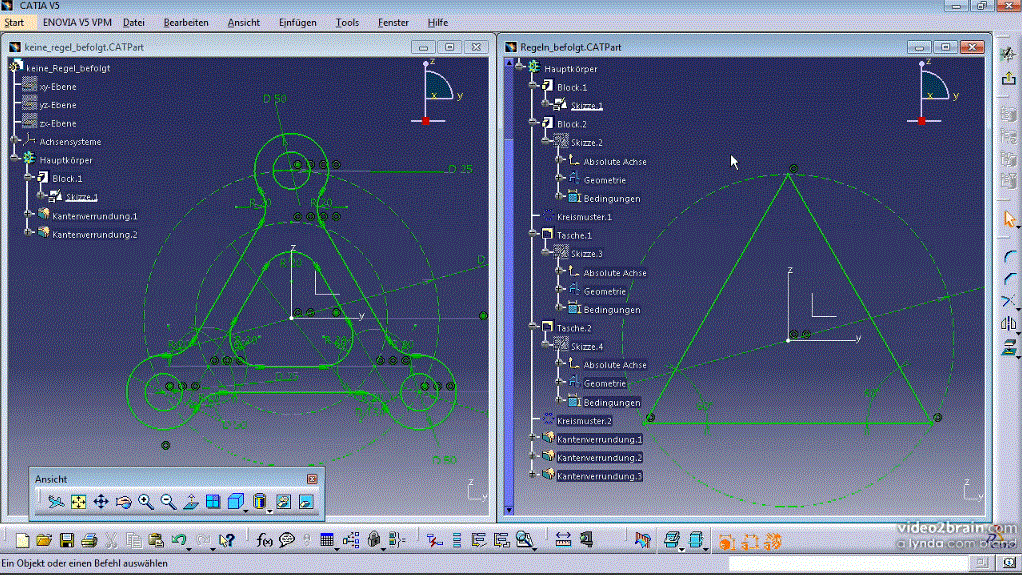Click the Swap visible space icon
The height and width of the screenshot is (575, 1022).
click(306, 502)
